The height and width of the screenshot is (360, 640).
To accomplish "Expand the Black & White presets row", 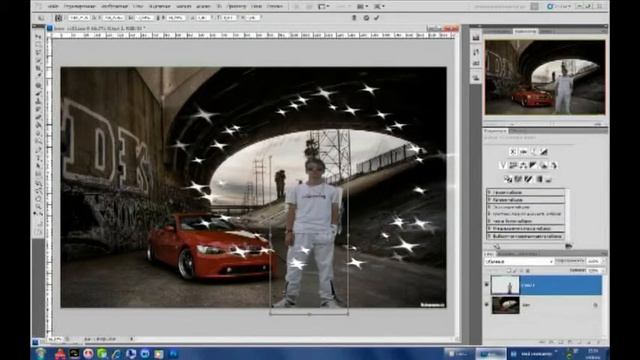I will pyautogui.click(x=526, y=221).
